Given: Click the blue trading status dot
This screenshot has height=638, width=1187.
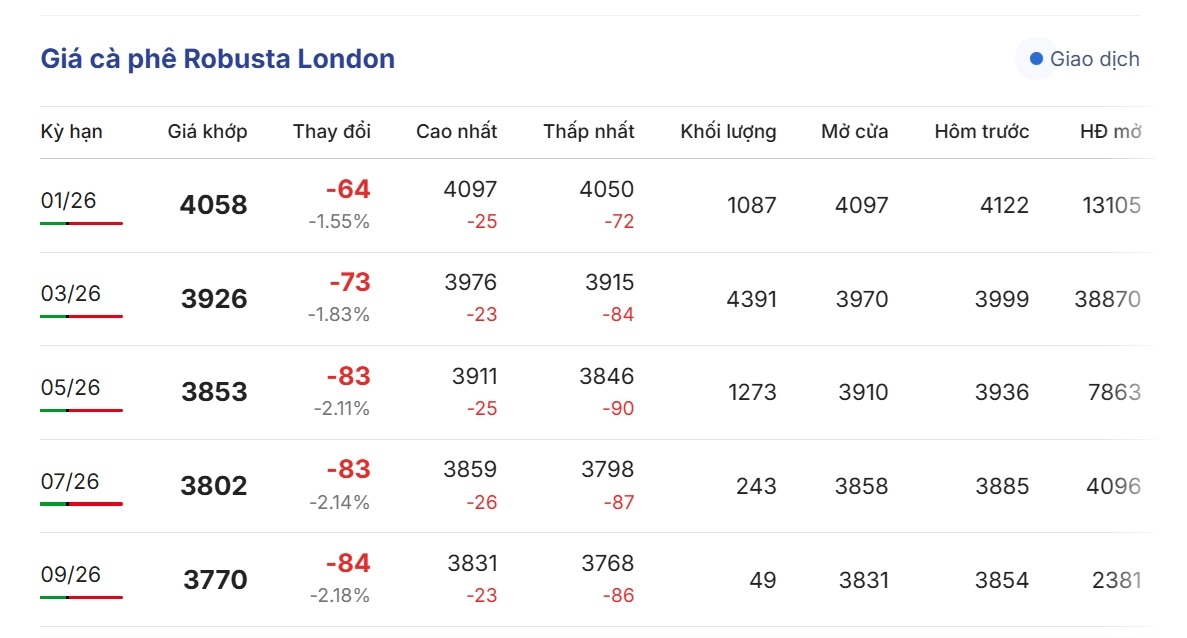Looking at the screenshot, I should click(x=1036, y=59).
